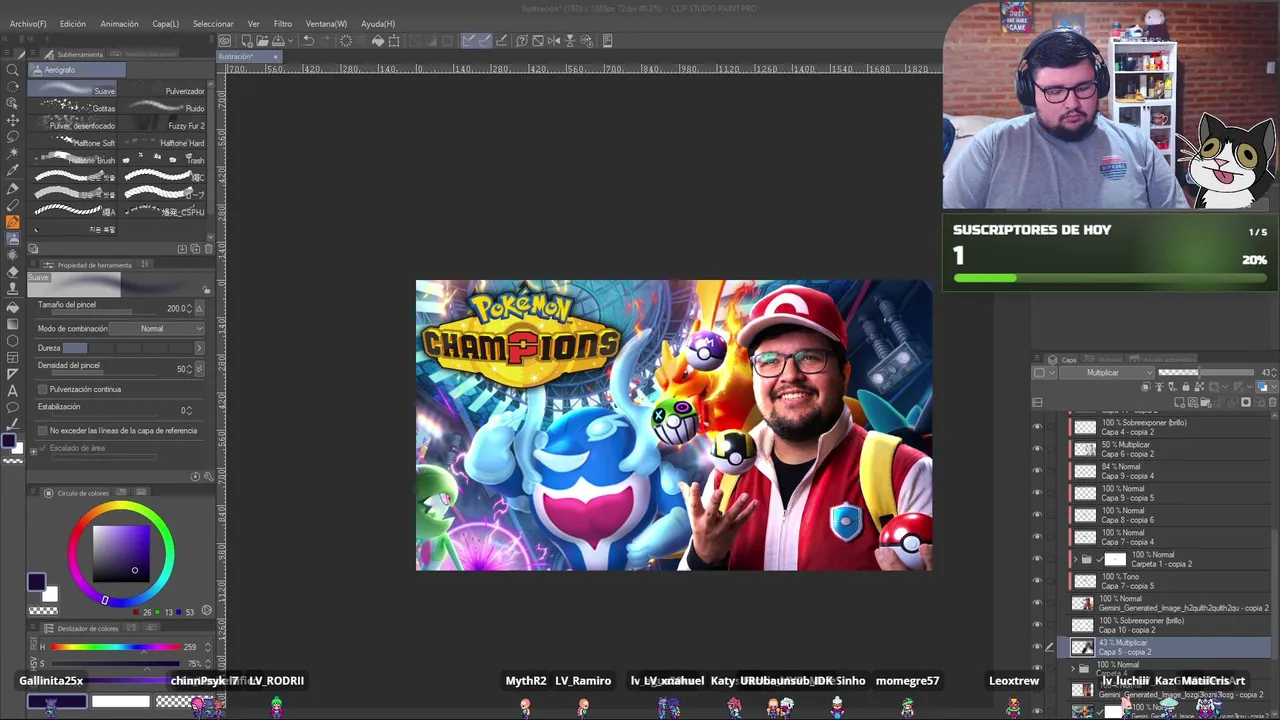The width and height of the screenshot is (1280, 720).
Task: Hide layer Capa 9 - copia 4
Action: pos(1037,471)
